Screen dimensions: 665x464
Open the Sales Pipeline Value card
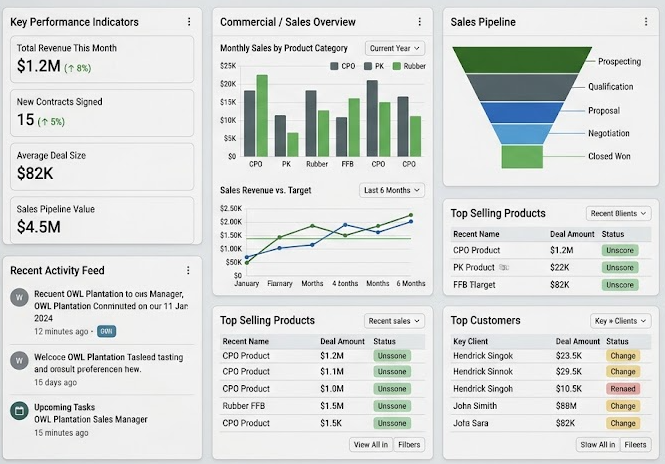click(102, 220)
